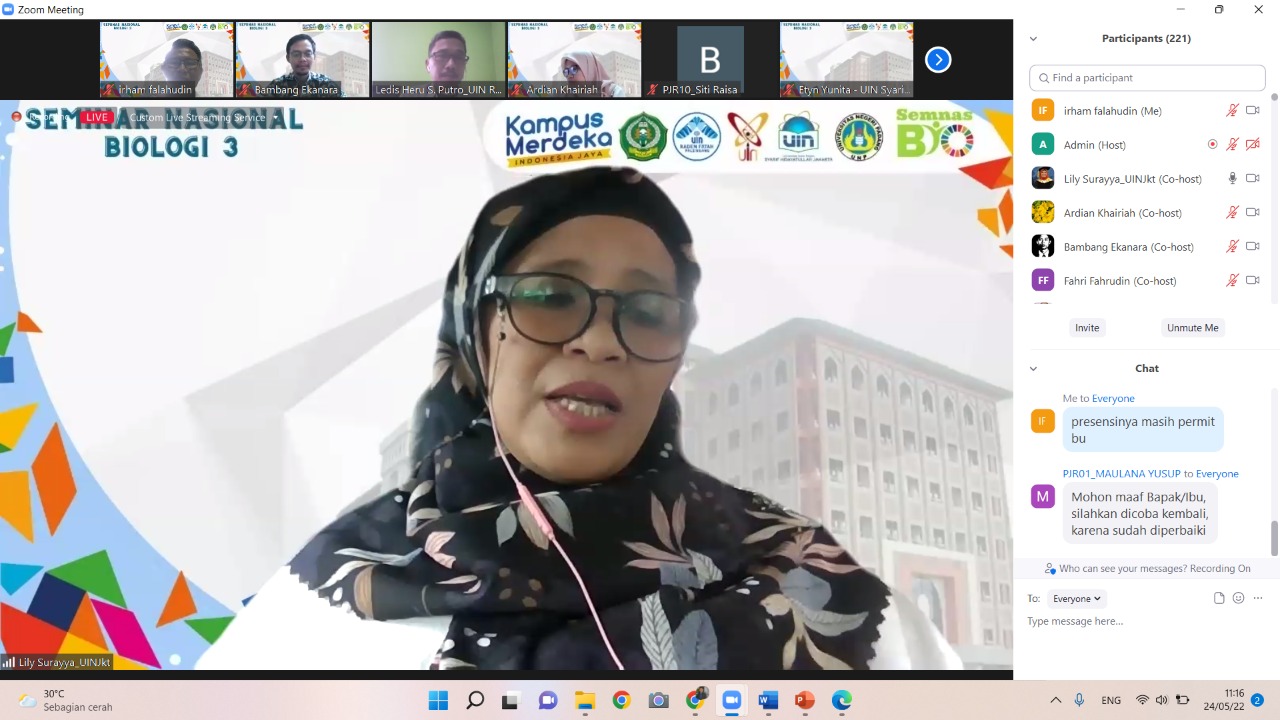1280x720 pixels.
Task: Click the chat panel scrollbar
Action: pos(1274,538)
